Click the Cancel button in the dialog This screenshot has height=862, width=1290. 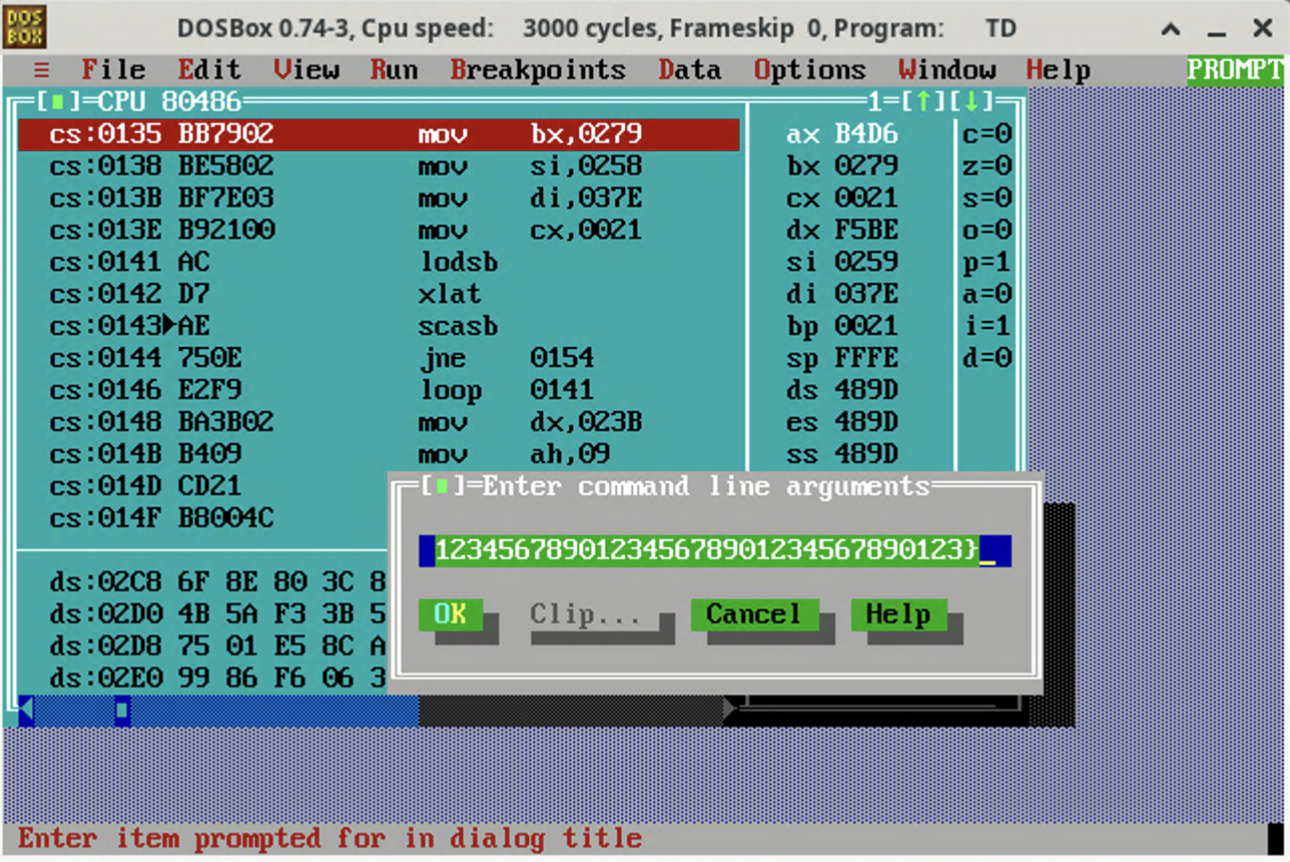[x=754, y=614]
